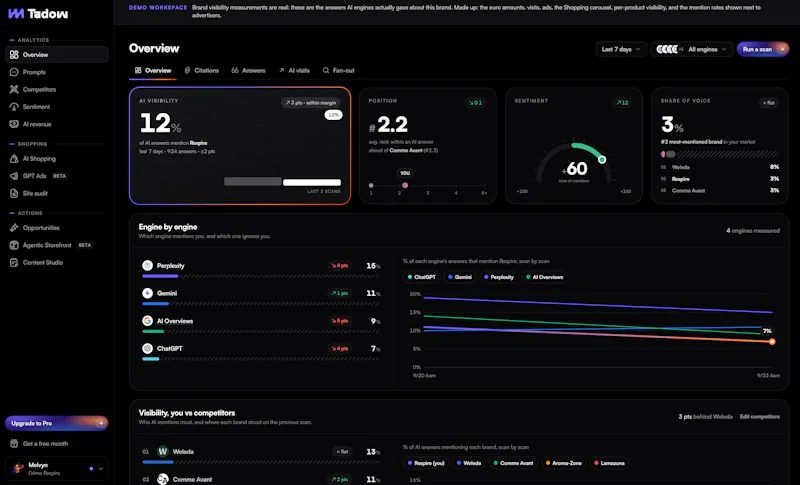Switch to the Answers tab
This screenshot has height=485, width=800.
click(x=248, y=70)
